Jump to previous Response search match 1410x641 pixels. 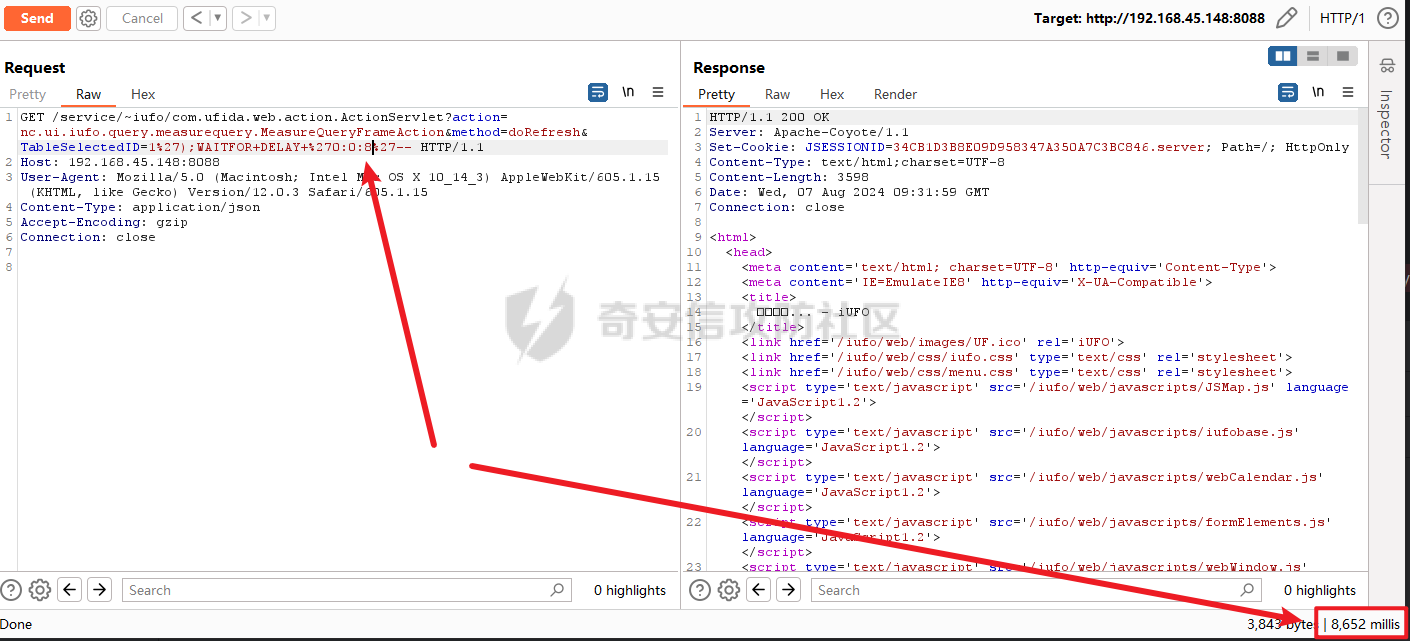tap(759, 590)
